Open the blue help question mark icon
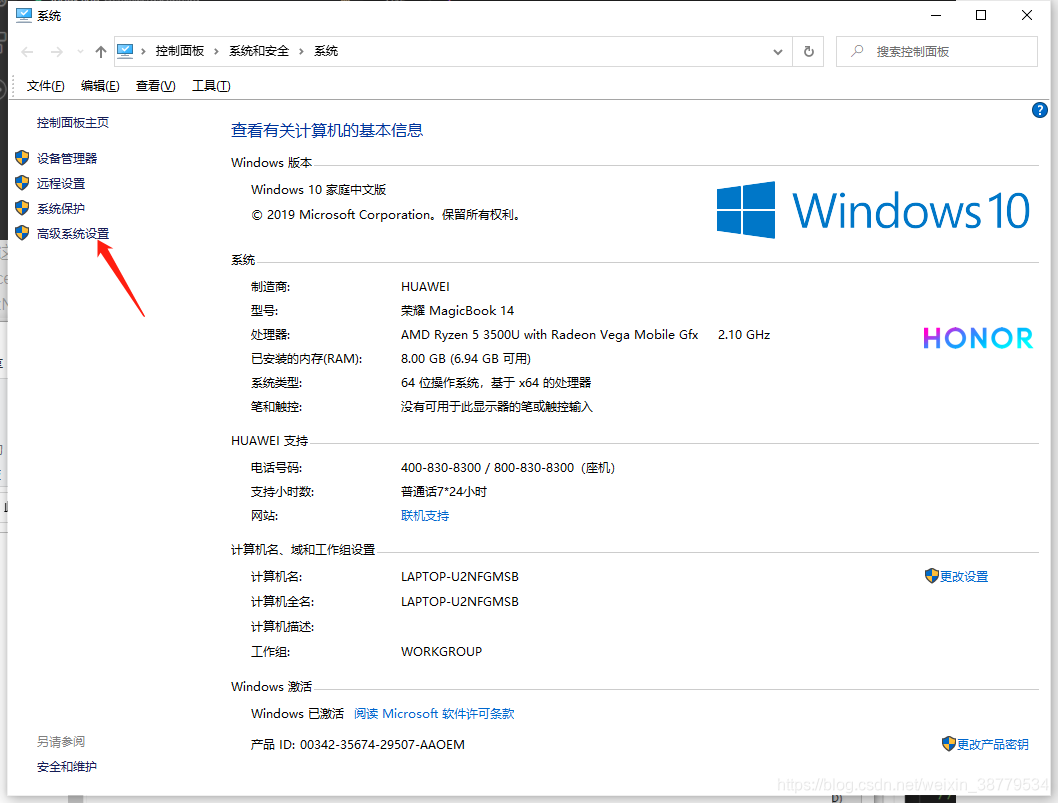 click(1040, 110)
